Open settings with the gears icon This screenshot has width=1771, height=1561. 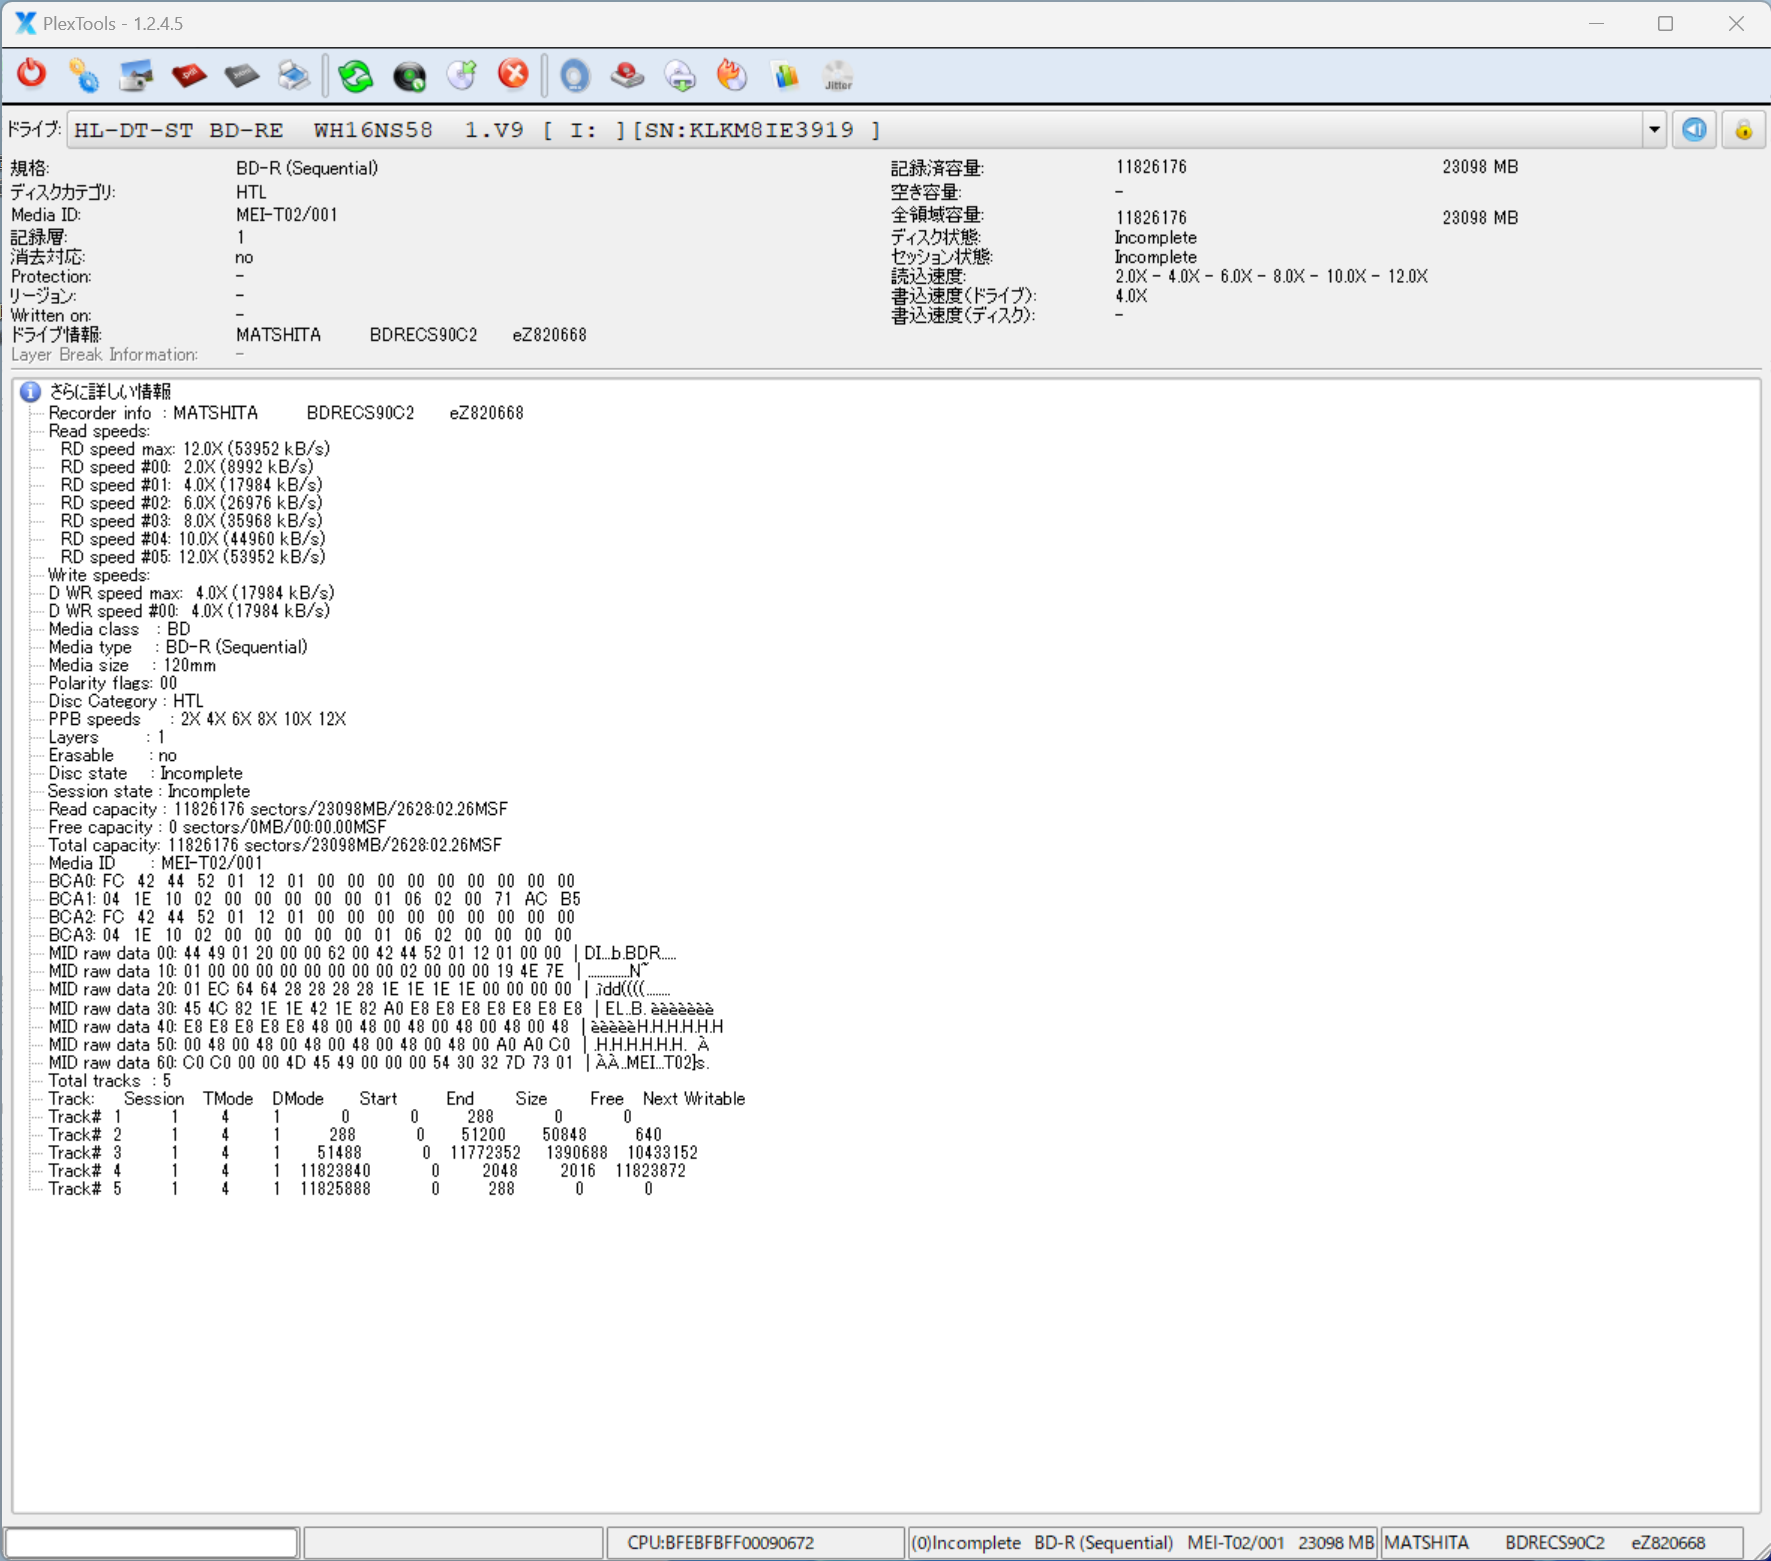tap(84, 75)
